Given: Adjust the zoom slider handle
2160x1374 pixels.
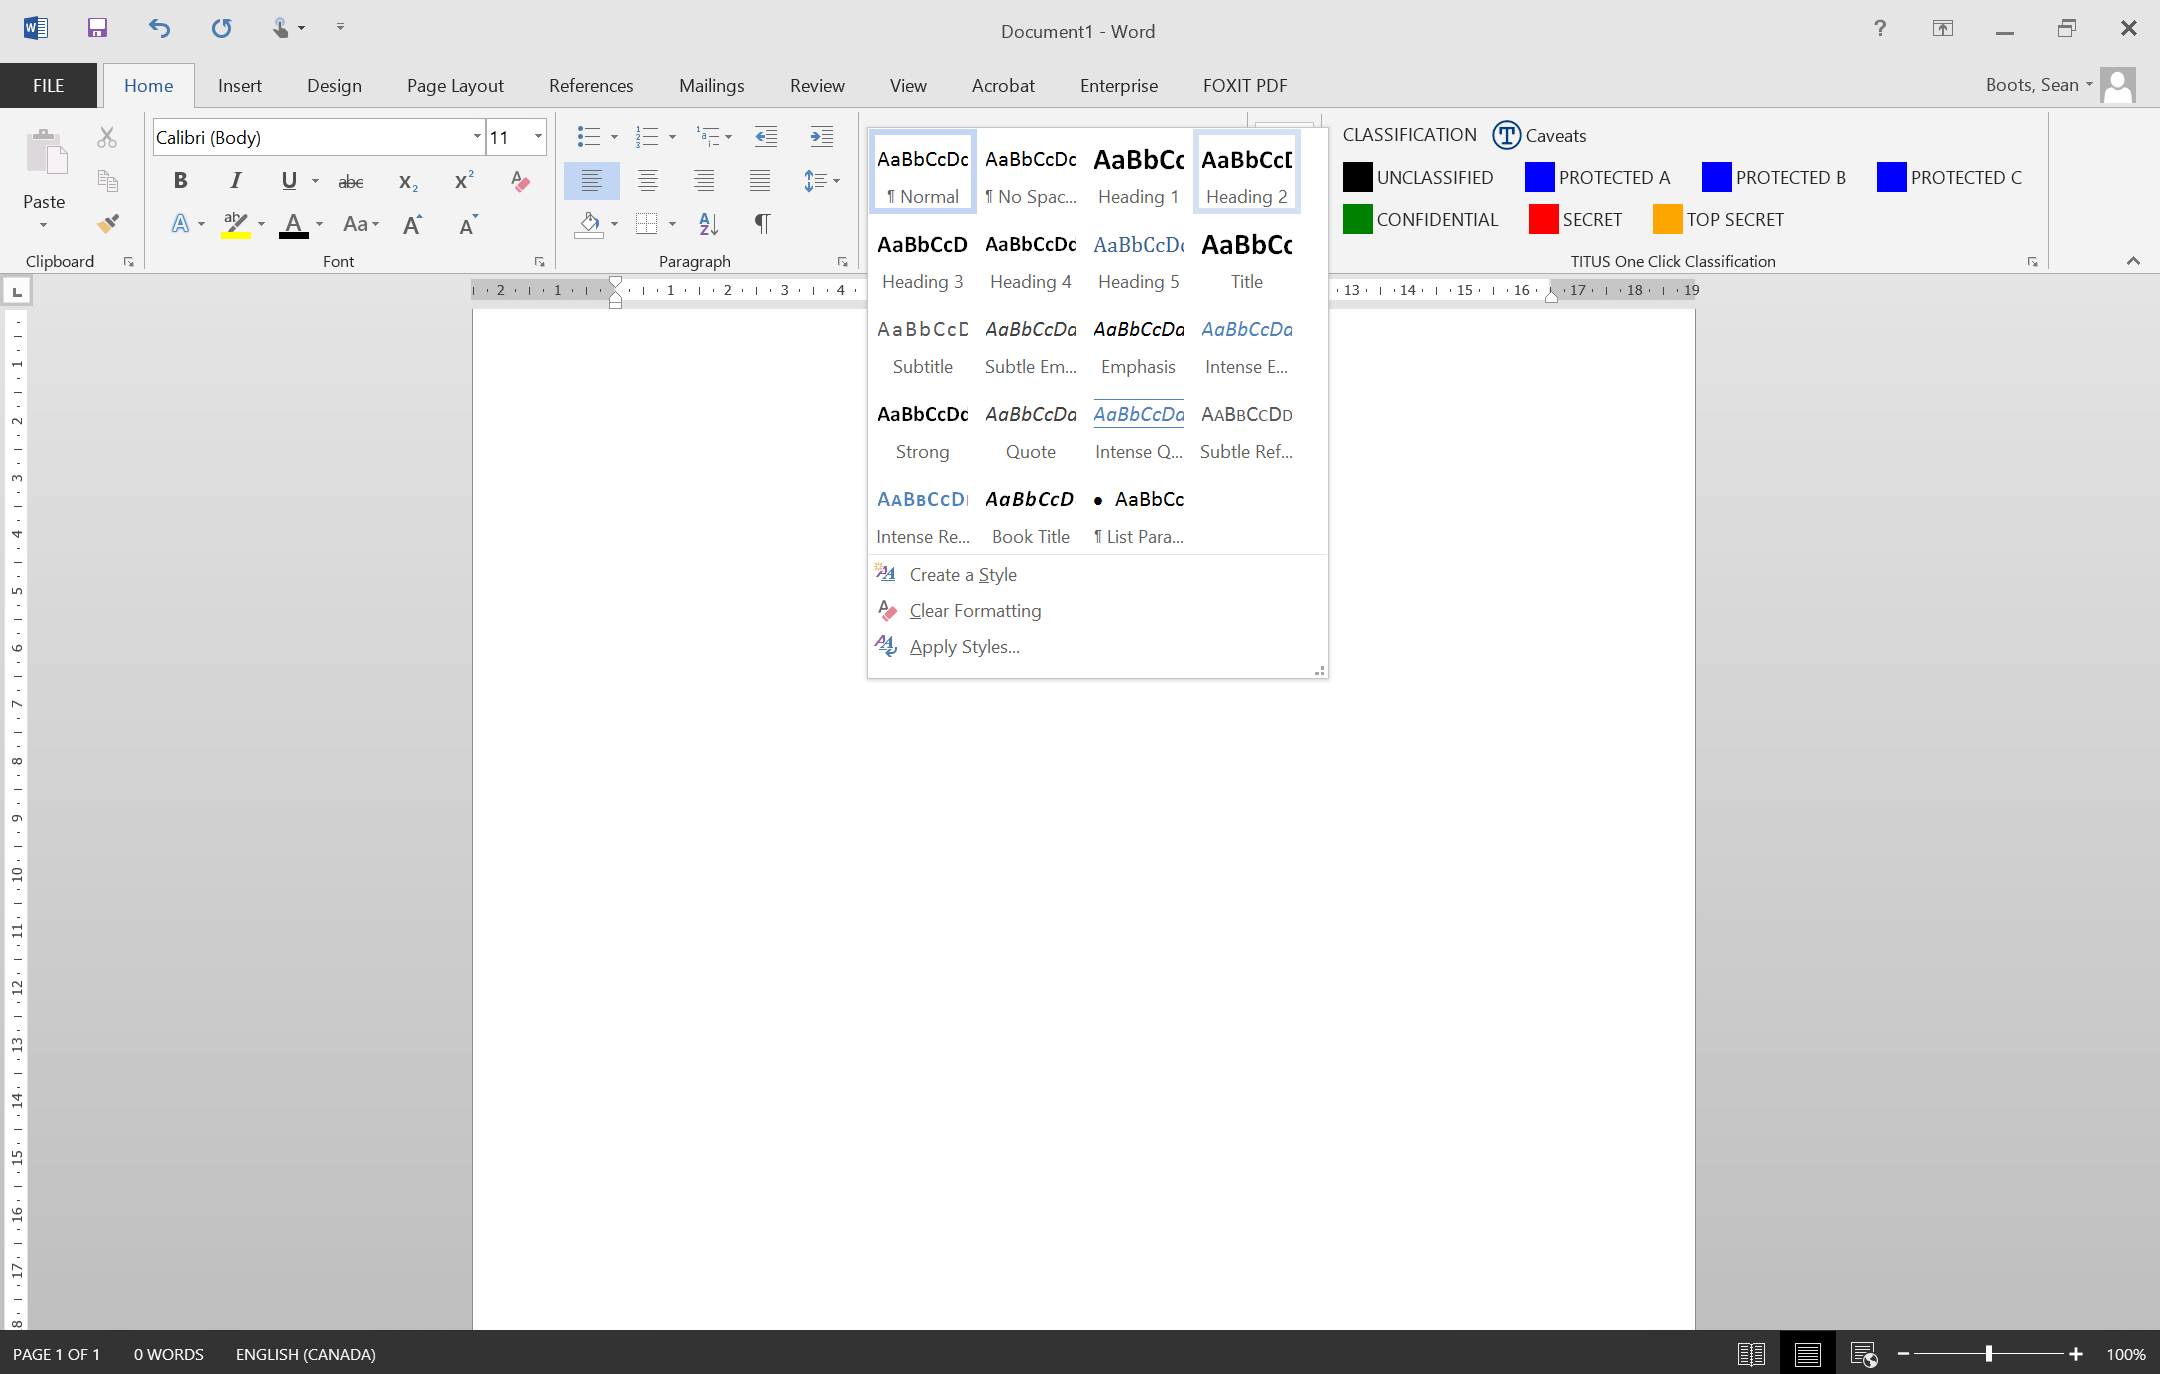Looking at the screenshot, I should click(x=1988, y=1354).
